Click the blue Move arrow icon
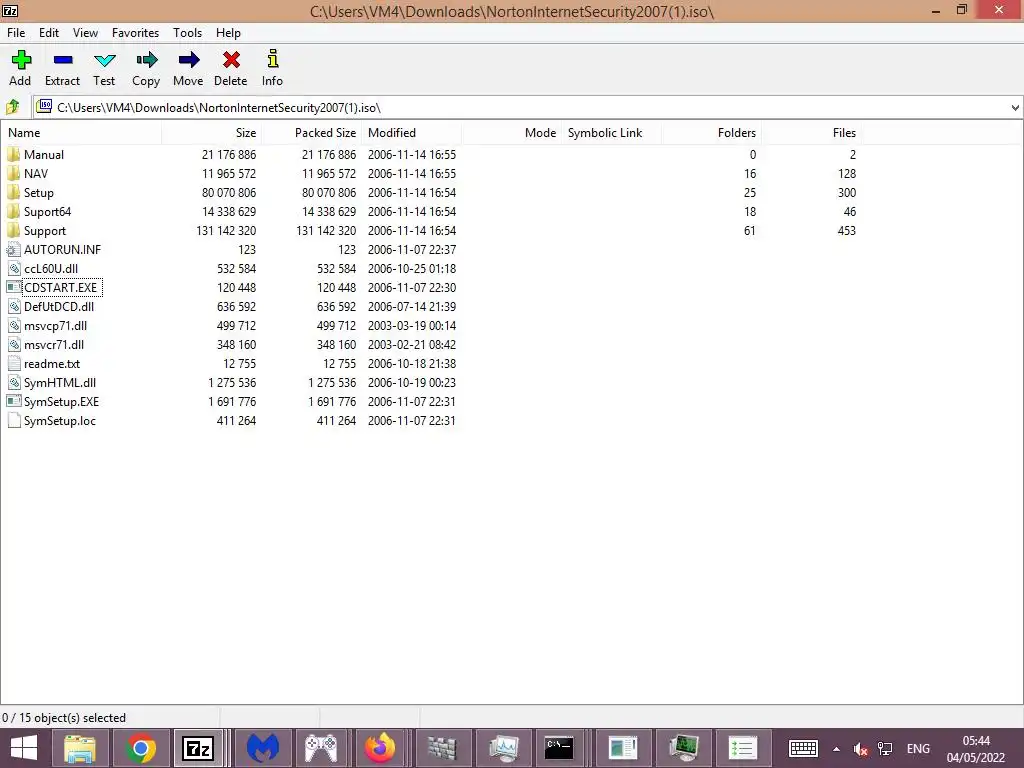Viewport: 1024px width, 768px height. (188, 60)
